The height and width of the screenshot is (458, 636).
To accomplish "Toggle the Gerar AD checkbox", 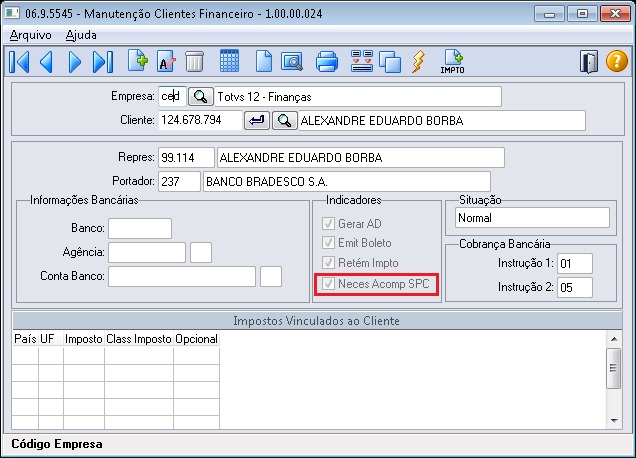I will point(328,224).
